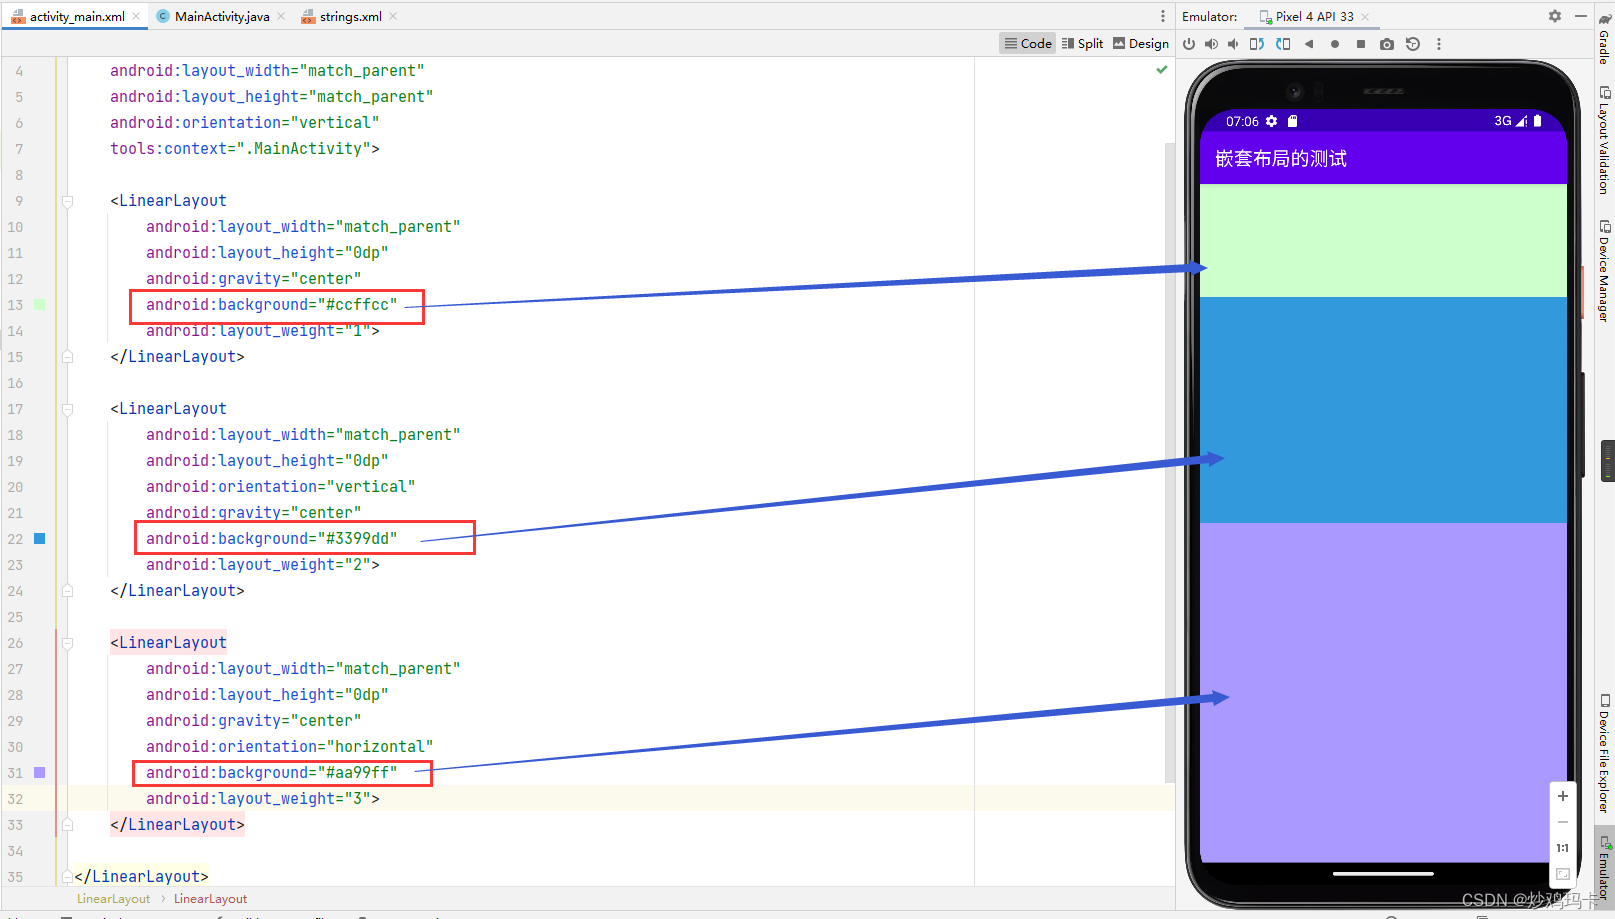Click line number 26 in gutter
This screenshot has width=1615, height=919.
coord(15,643)
